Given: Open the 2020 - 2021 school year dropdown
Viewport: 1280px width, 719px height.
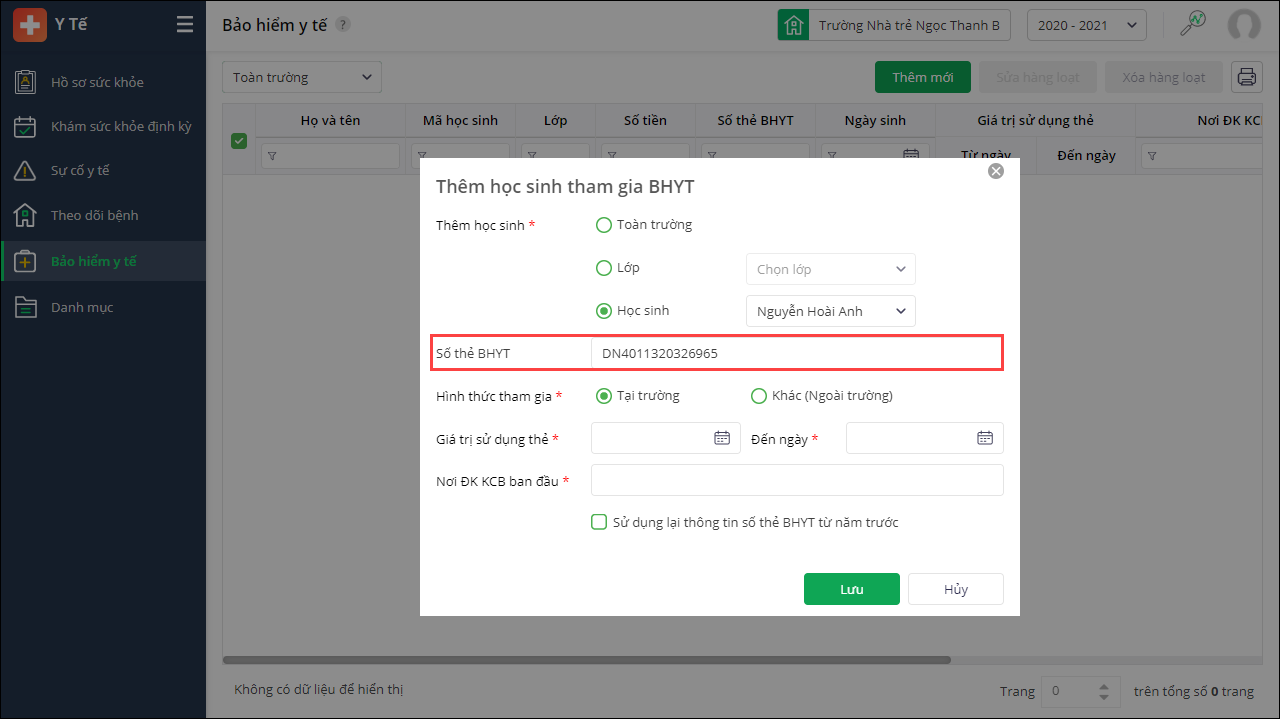Looking at the screenshot, I should [x=1086, y=25].
